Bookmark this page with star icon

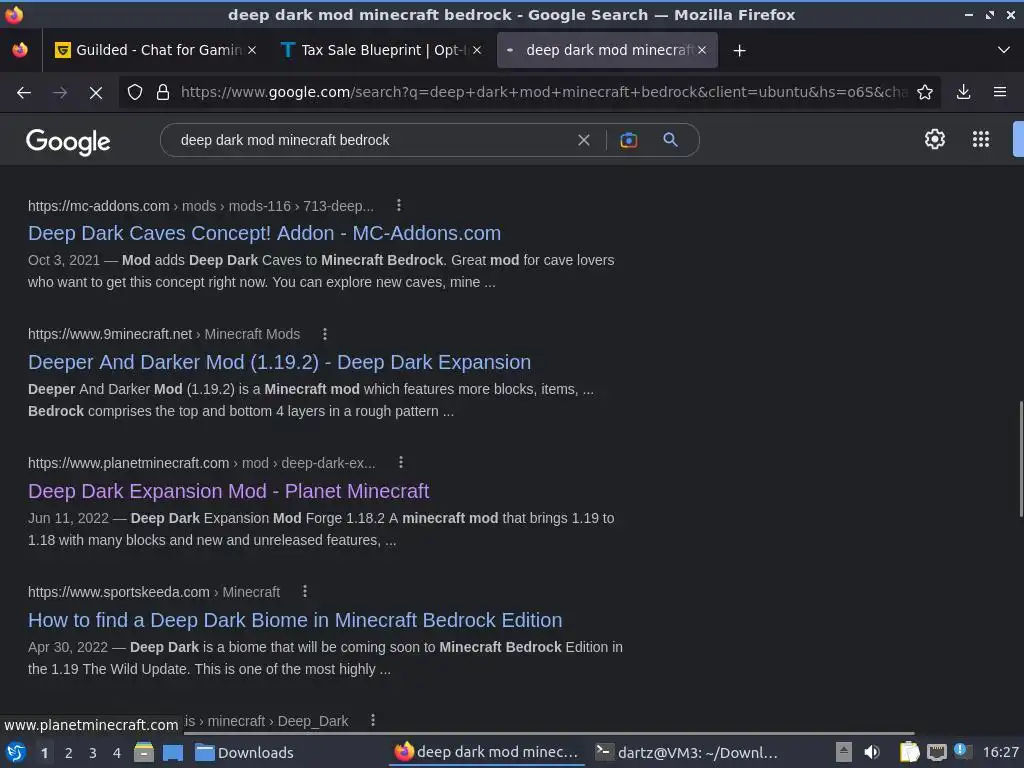click(925, 92)
